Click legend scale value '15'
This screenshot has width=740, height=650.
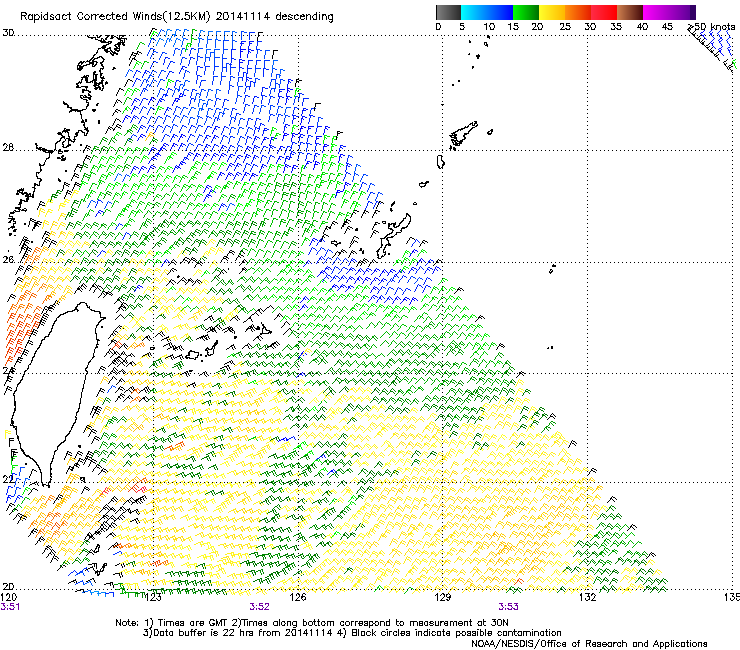tap(513, 27)
